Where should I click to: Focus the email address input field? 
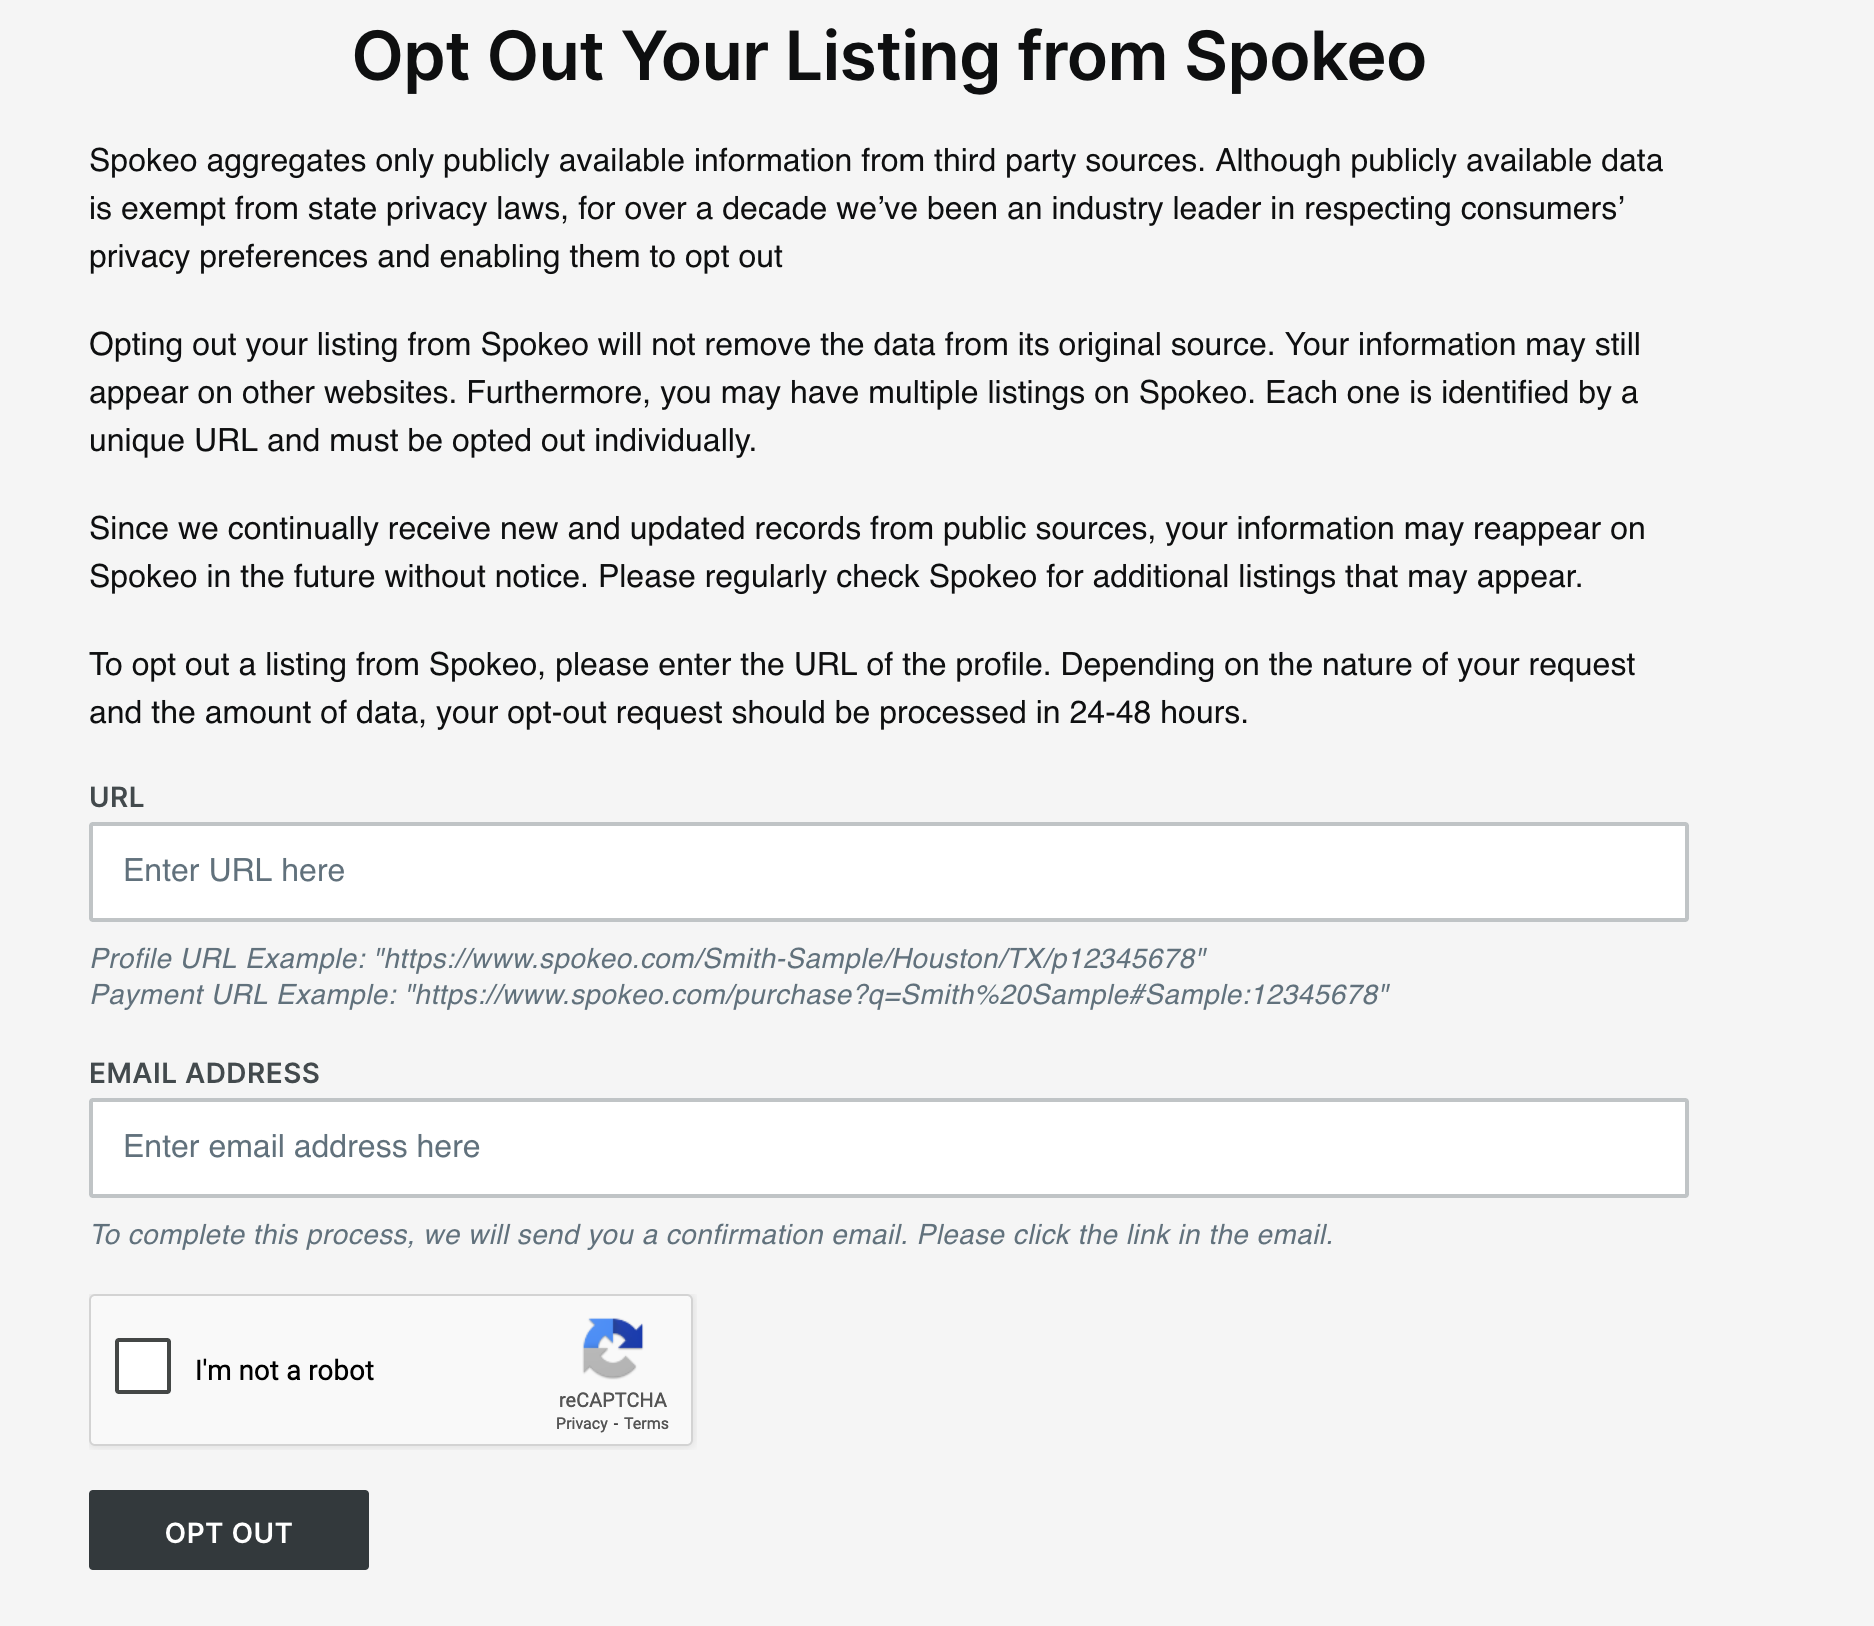pos(888,1147)
